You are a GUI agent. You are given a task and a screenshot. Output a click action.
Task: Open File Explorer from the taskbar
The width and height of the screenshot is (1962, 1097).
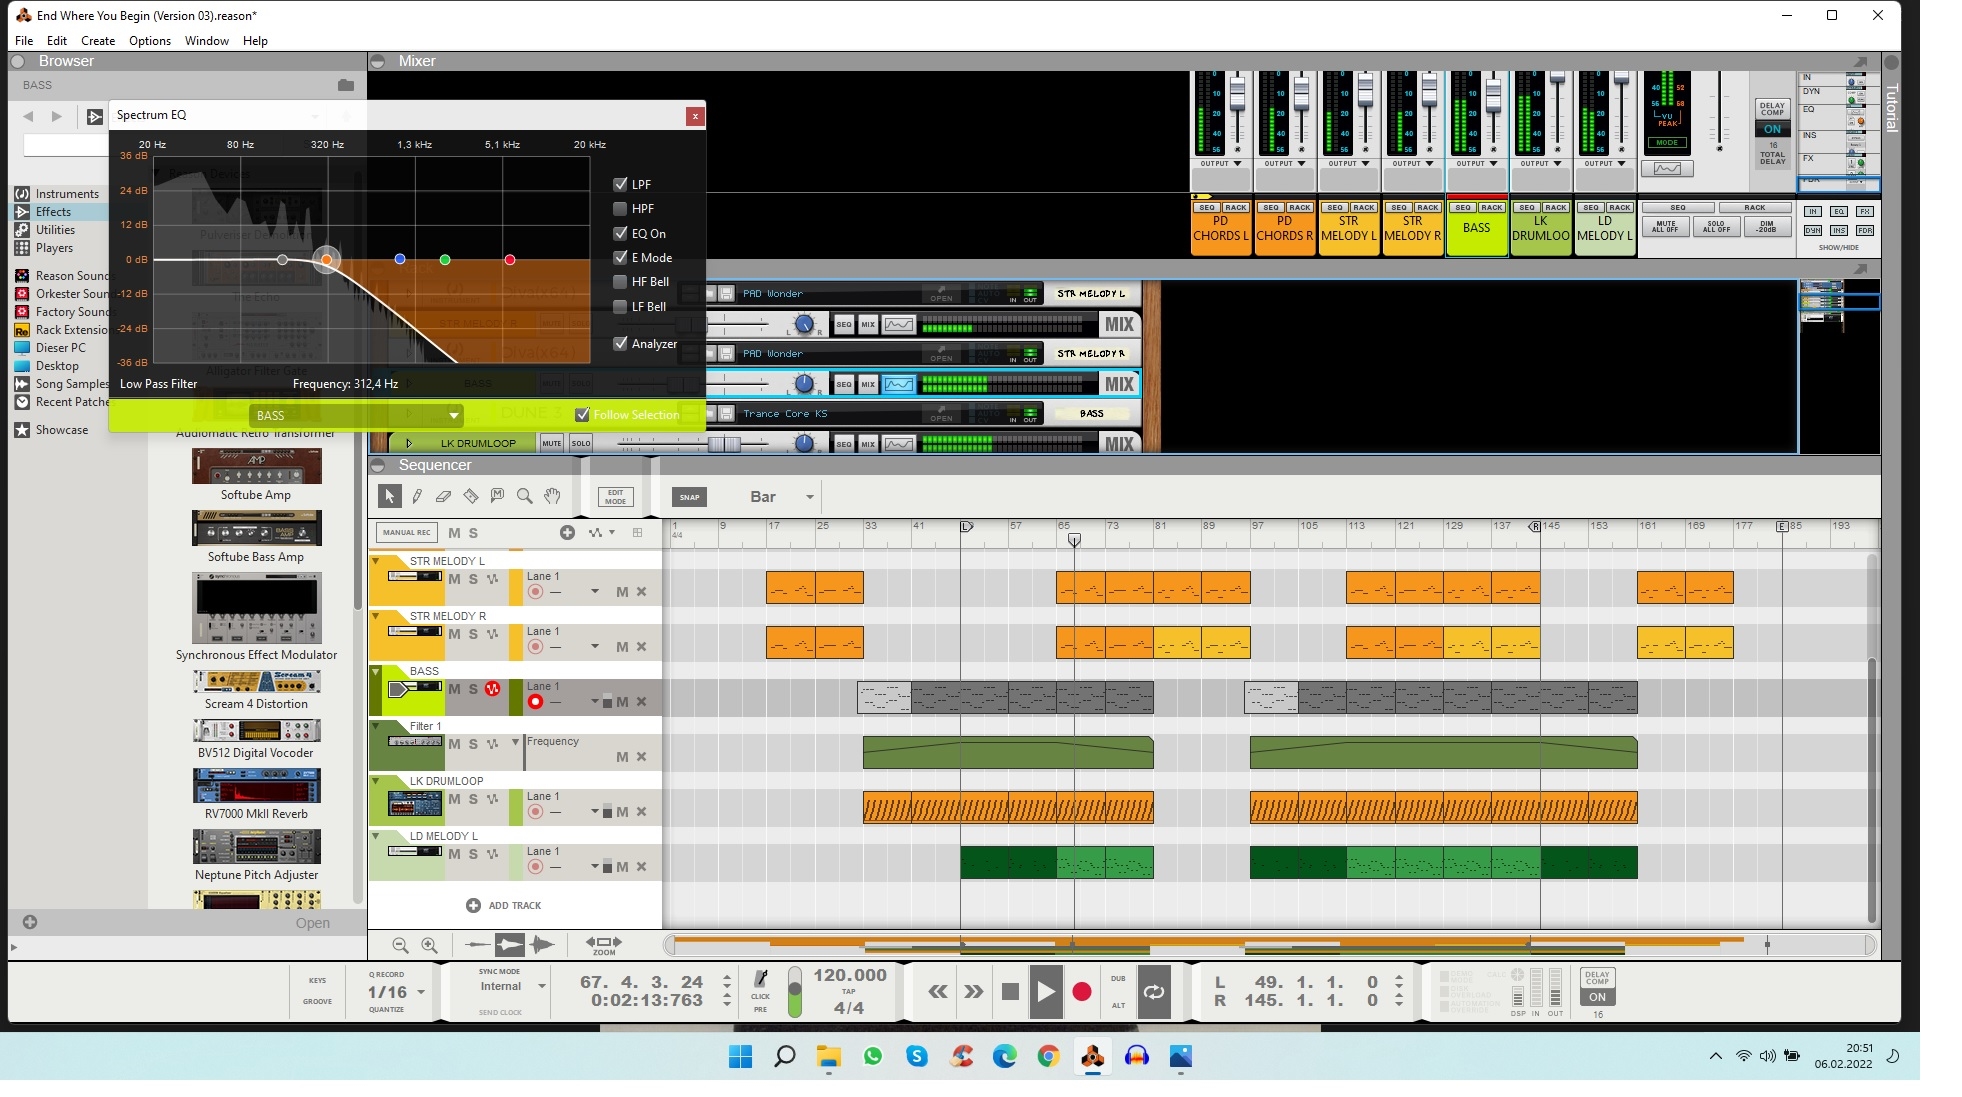pos(828,1056)
